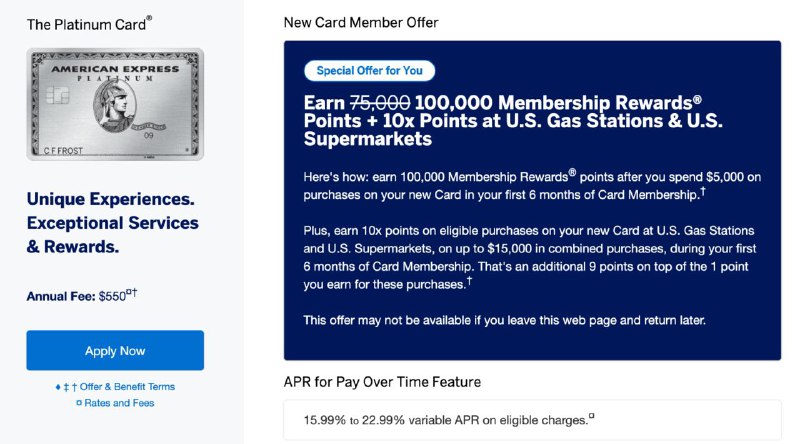Click the registered mark after The Platinum Card
800x444 pixels.
tap(150, 17)
